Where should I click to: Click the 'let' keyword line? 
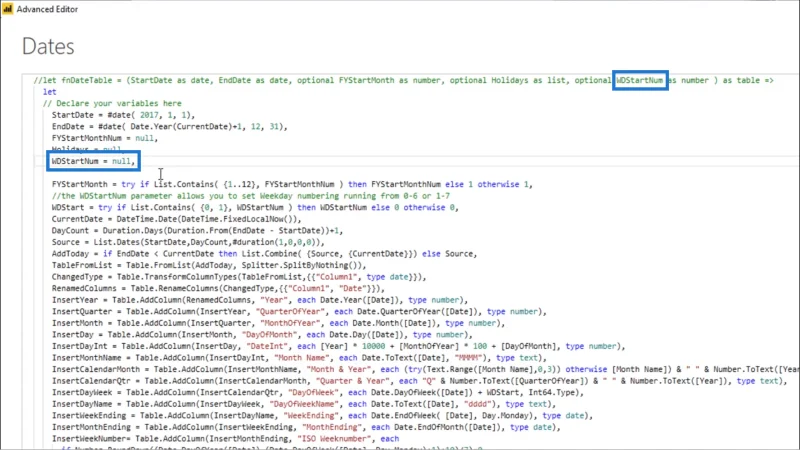pos(49,92)
